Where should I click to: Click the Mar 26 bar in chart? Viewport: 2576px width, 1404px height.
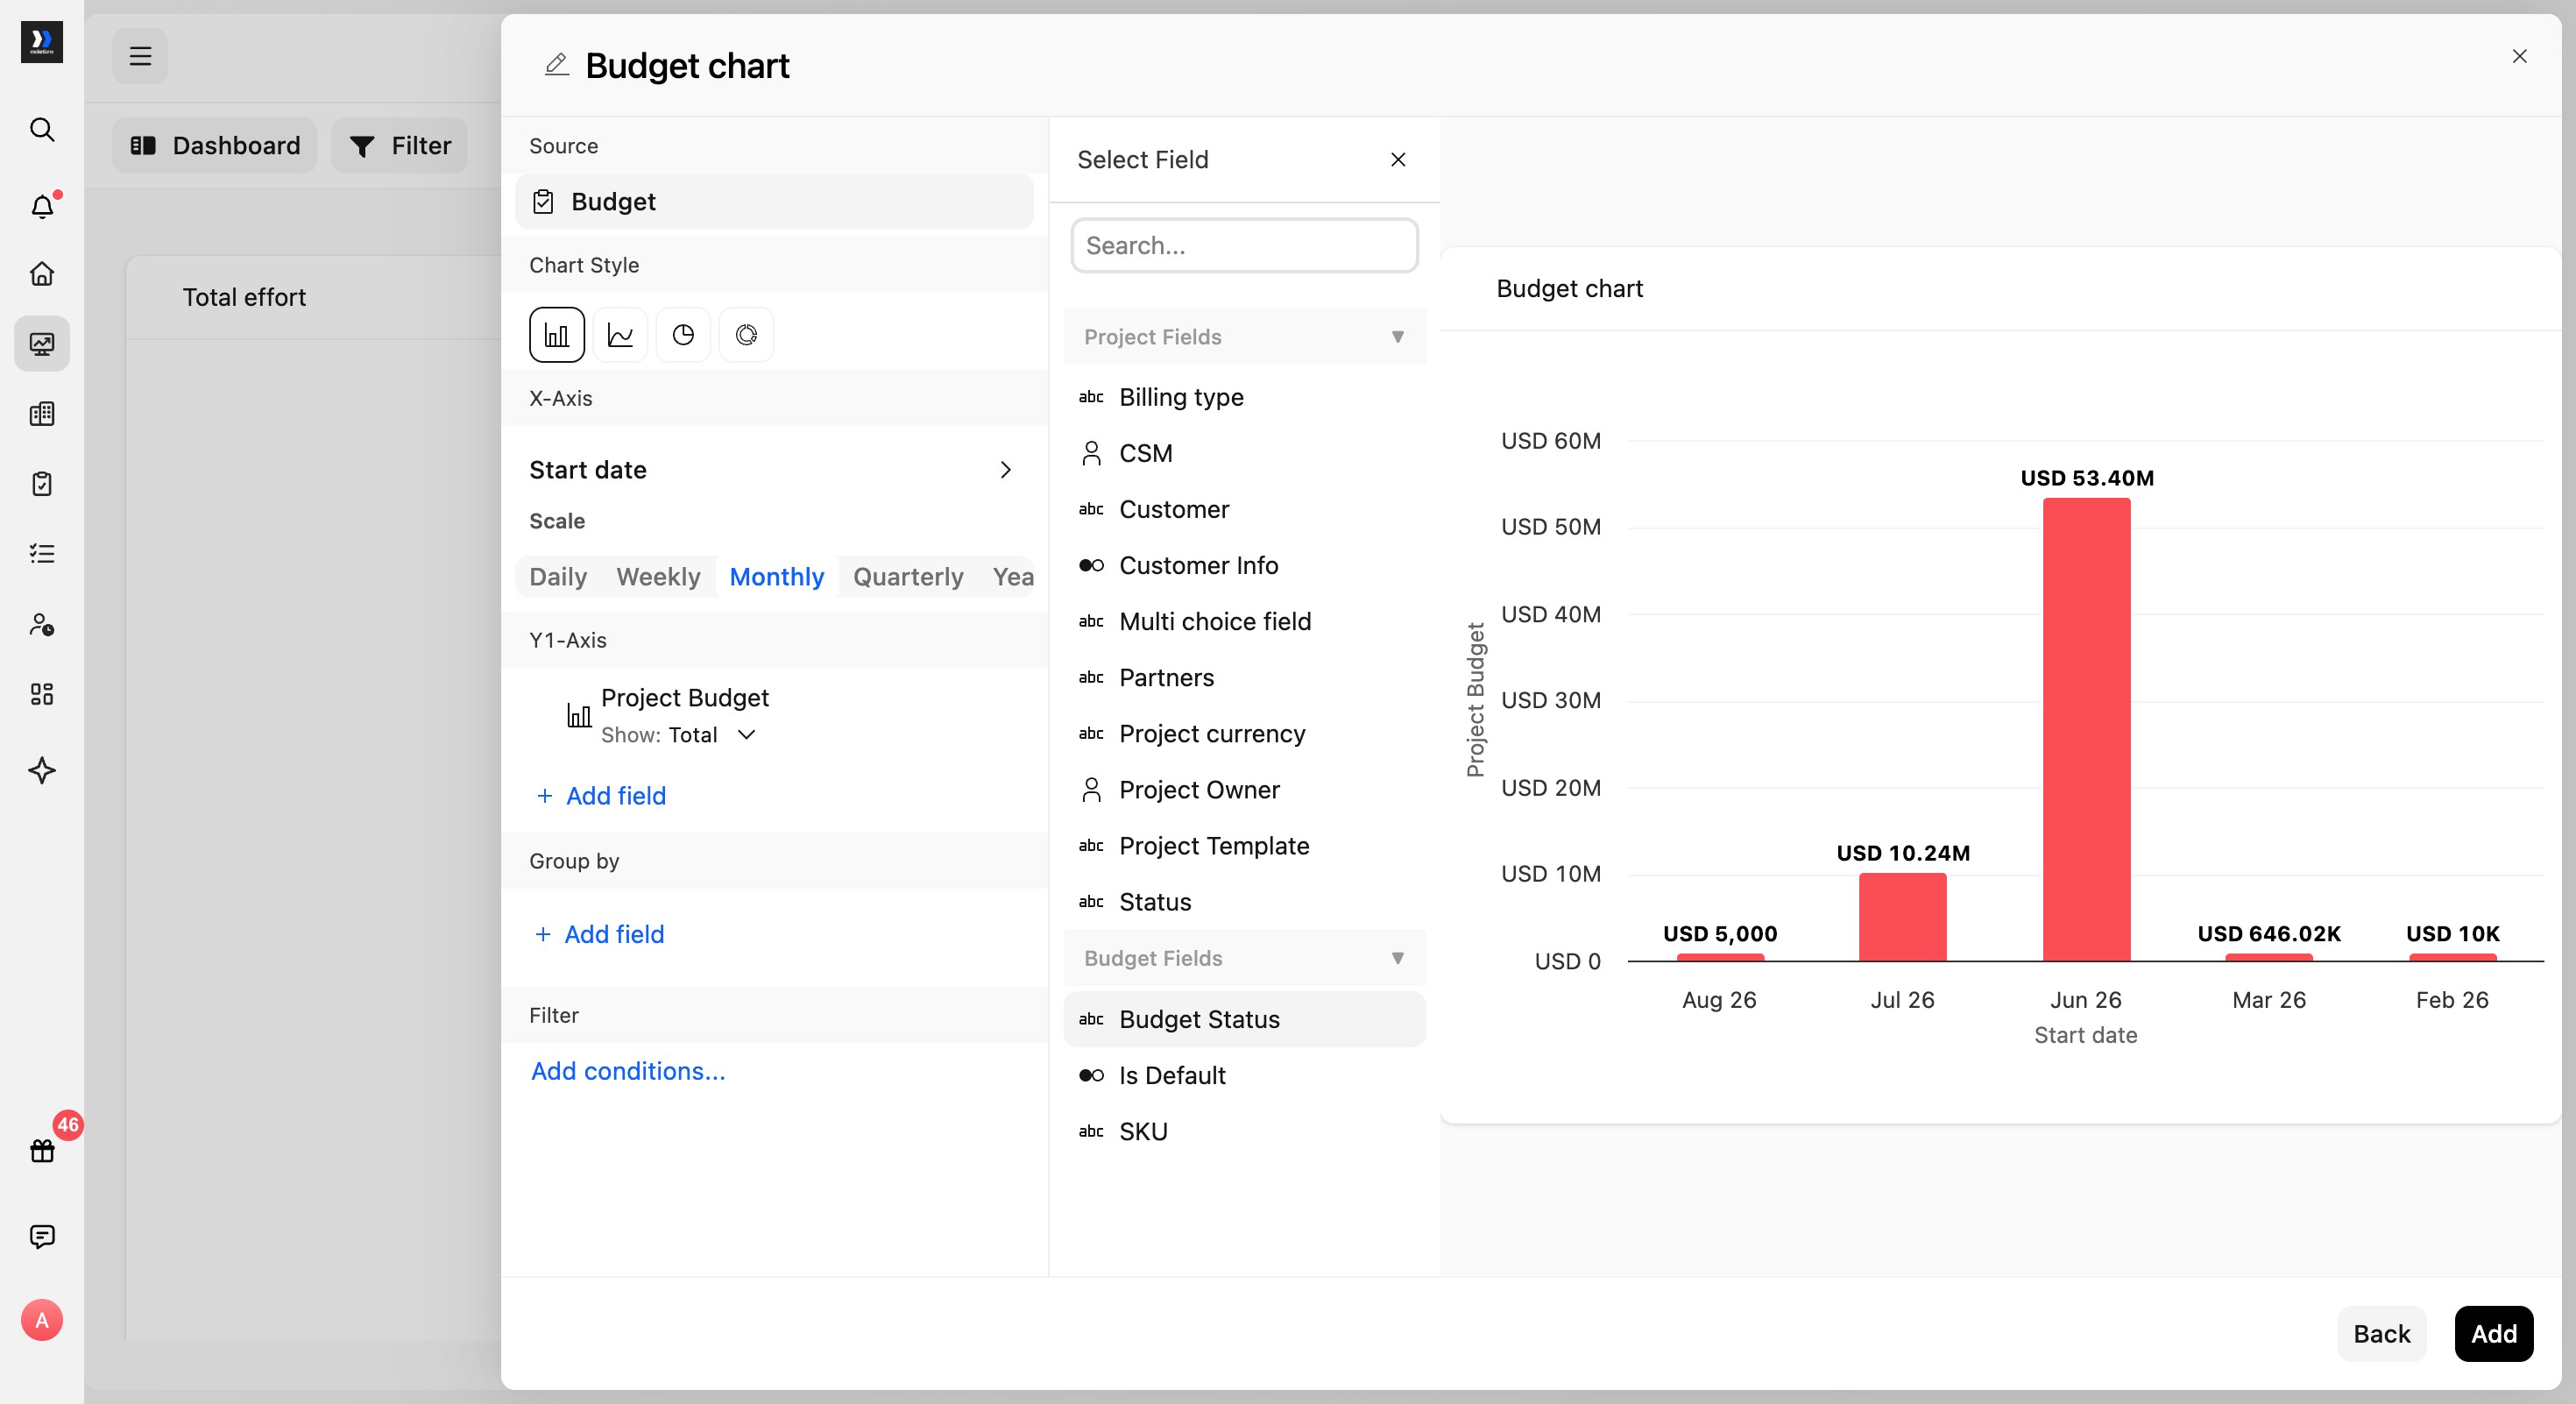[x=2268, y=957]
